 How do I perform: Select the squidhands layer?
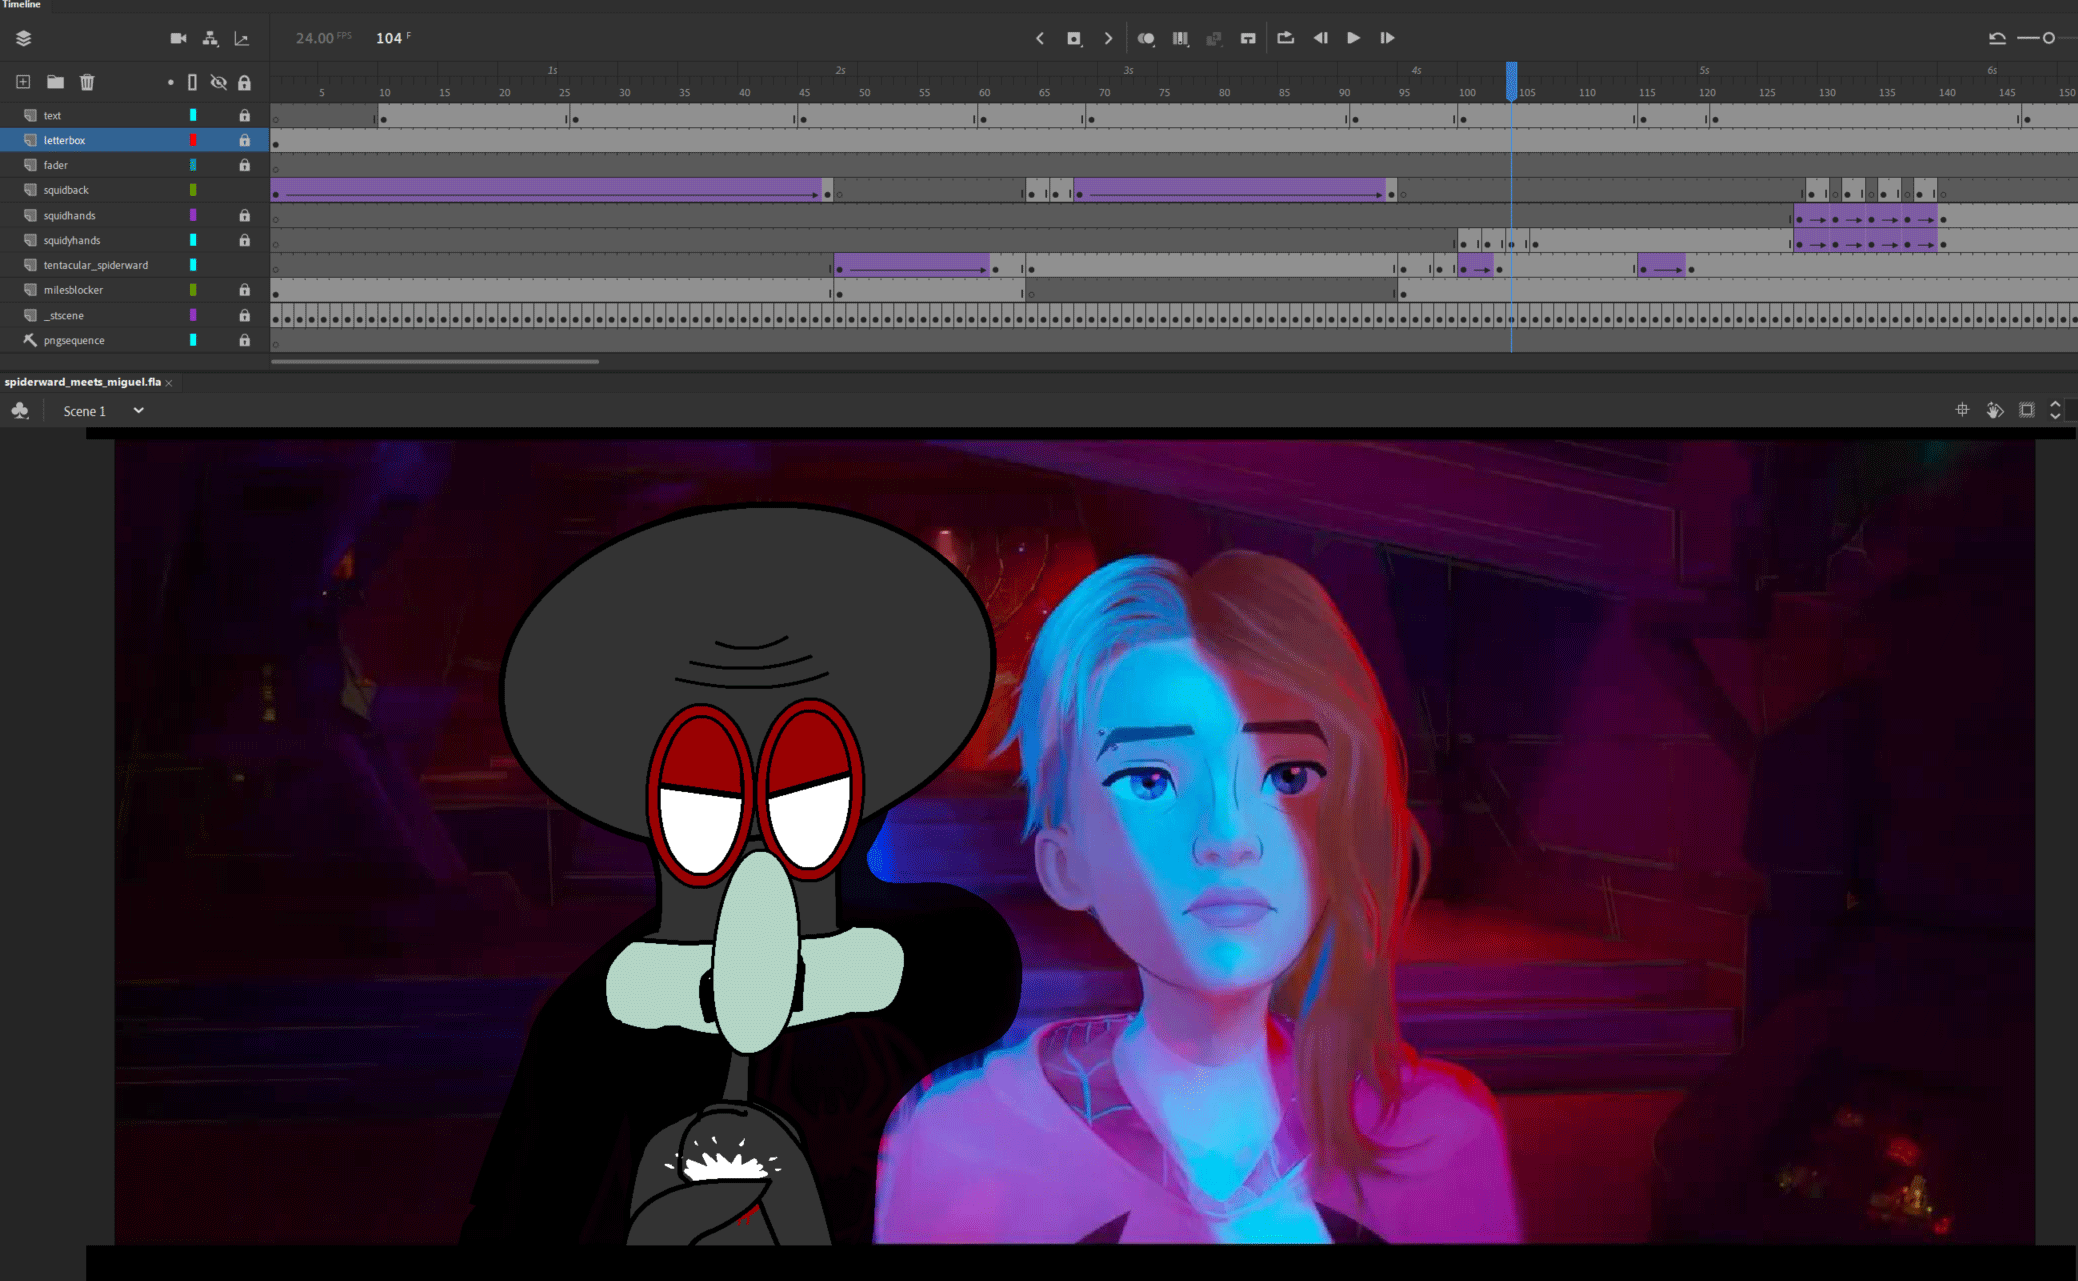pos(69,215)
